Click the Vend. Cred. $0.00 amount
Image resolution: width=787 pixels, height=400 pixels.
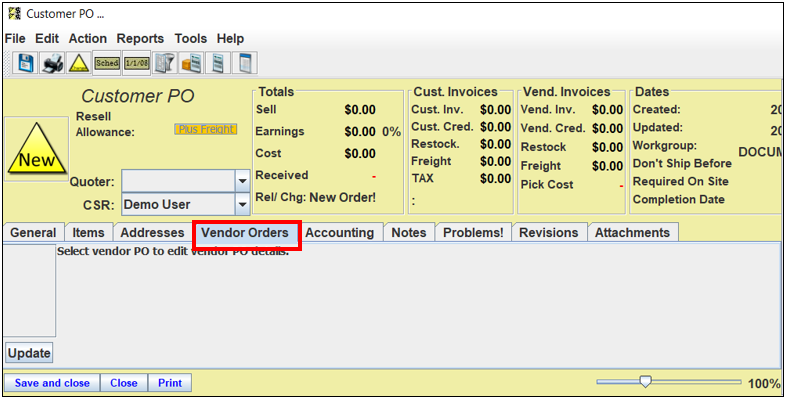pyautogui.click(x=607, y=128)
